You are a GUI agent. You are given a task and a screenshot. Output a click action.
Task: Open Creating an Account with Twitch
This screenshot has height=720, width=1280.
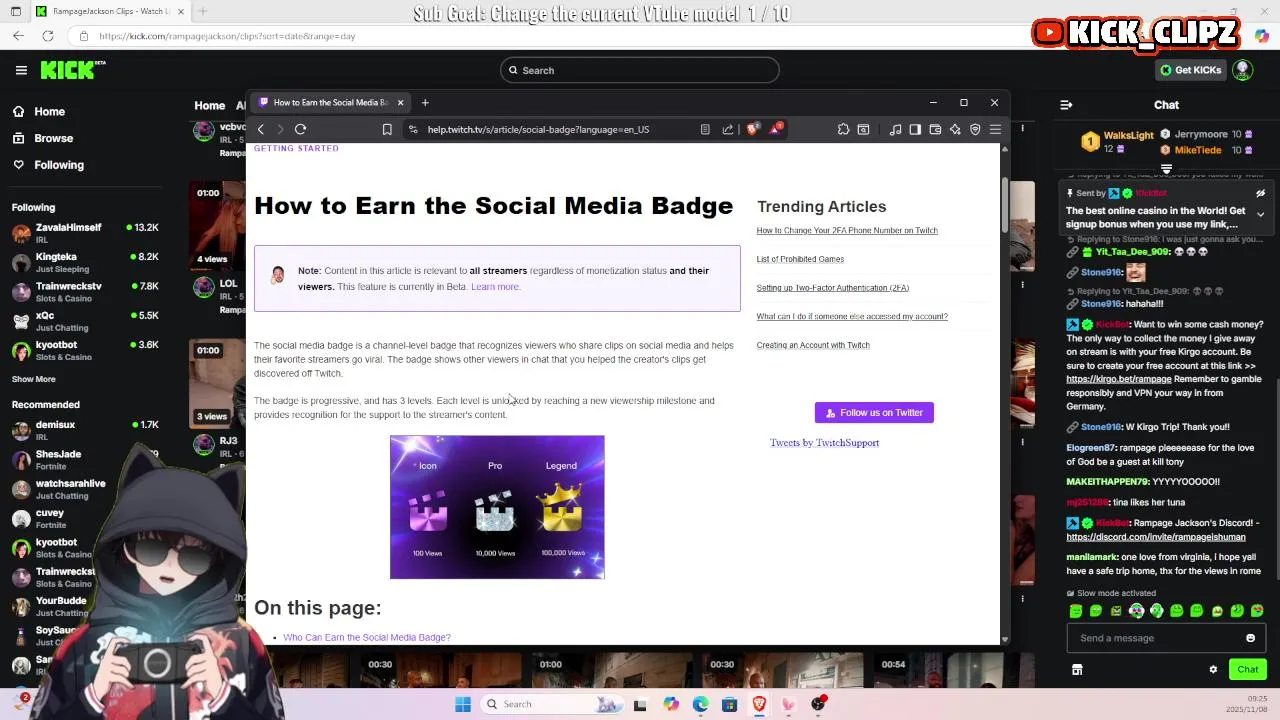pyautogui.click(x=813, y=345)
